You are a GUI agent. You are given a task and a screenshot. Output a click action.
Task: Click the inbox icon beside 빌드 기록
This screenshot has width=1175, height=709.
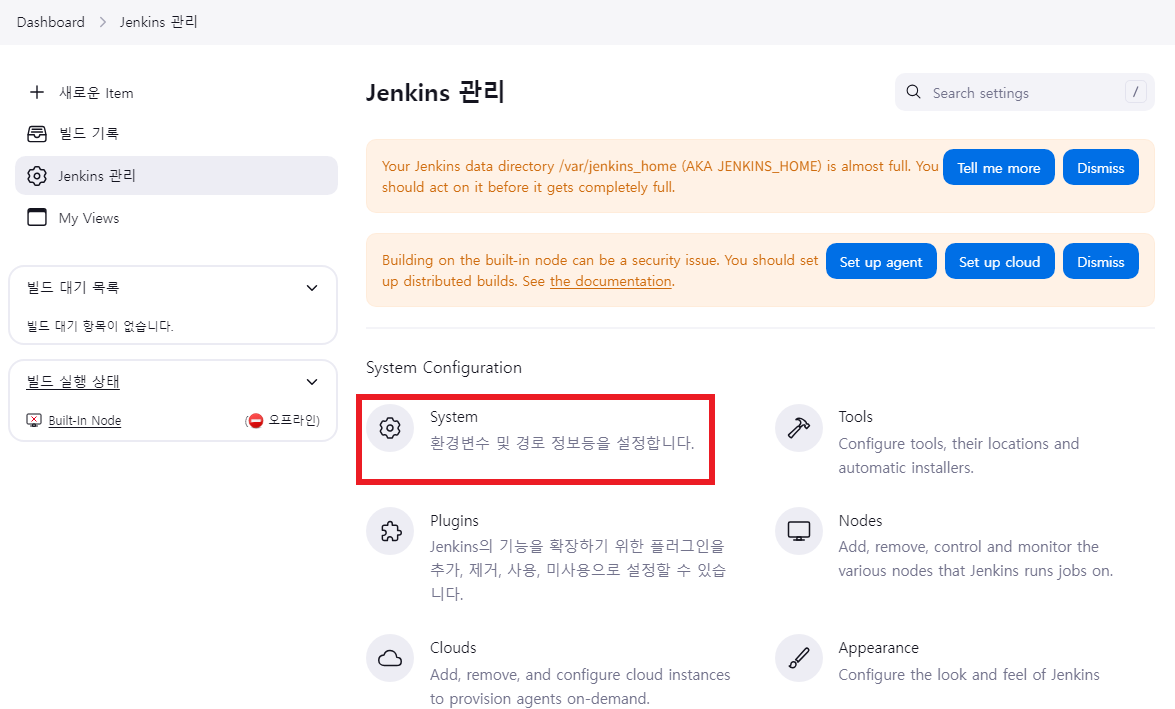(x=37, y=133)
